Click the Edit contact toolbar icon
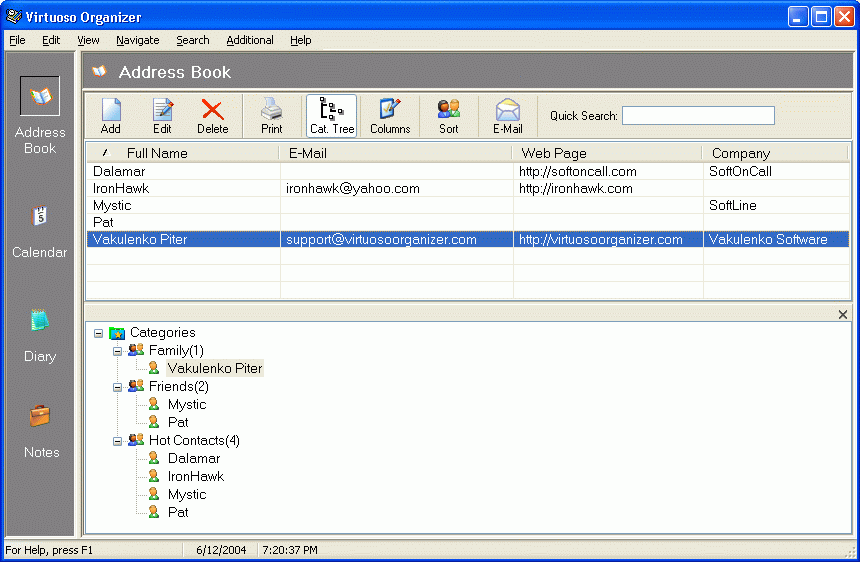The image size is (860, 562). 162,116
